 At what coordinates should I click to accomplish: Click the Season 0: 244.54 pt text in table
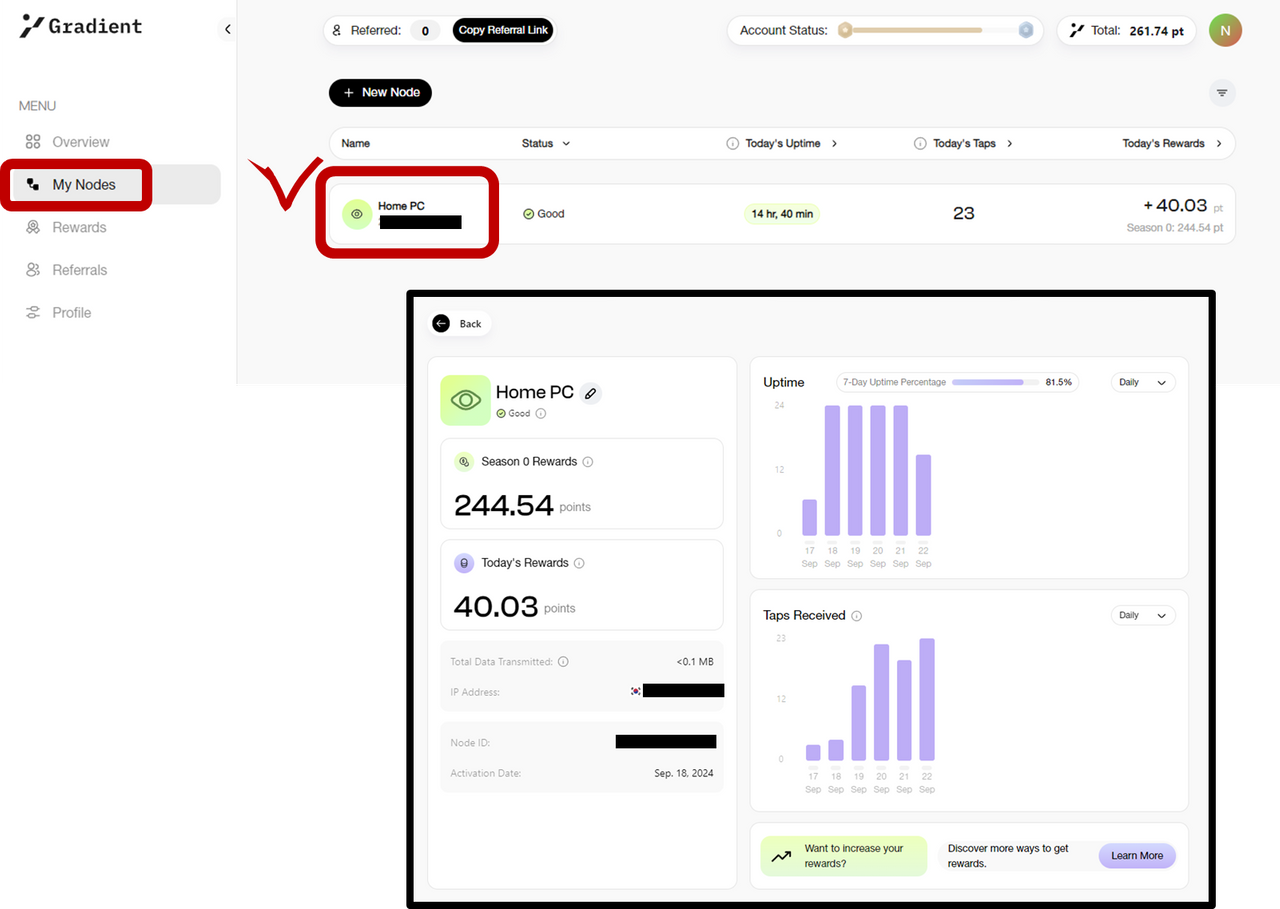1175,229
